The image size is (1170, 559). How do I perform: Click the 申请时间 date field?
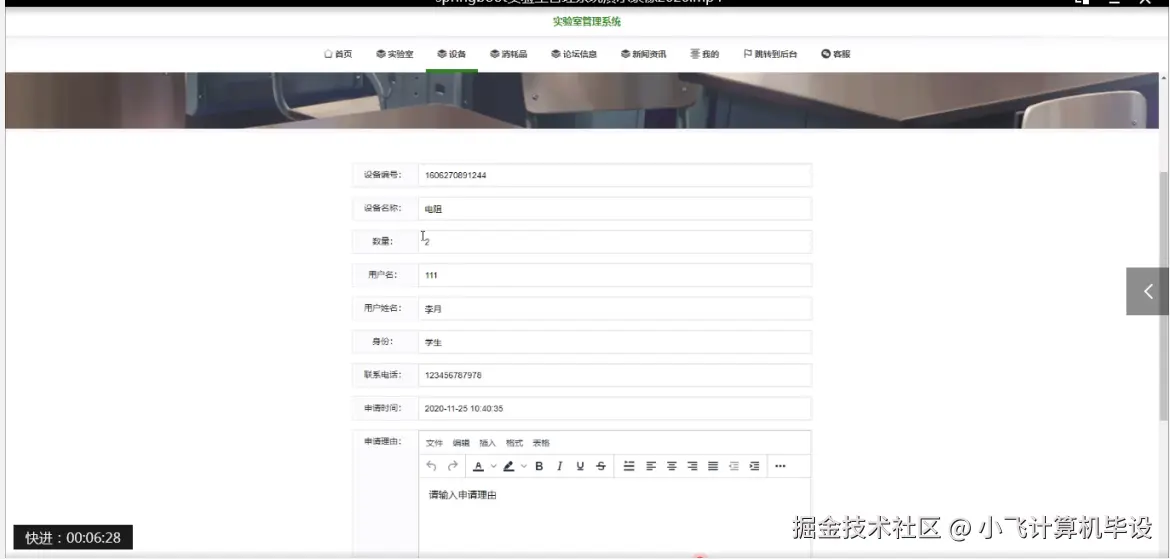(x=615, y=408)
